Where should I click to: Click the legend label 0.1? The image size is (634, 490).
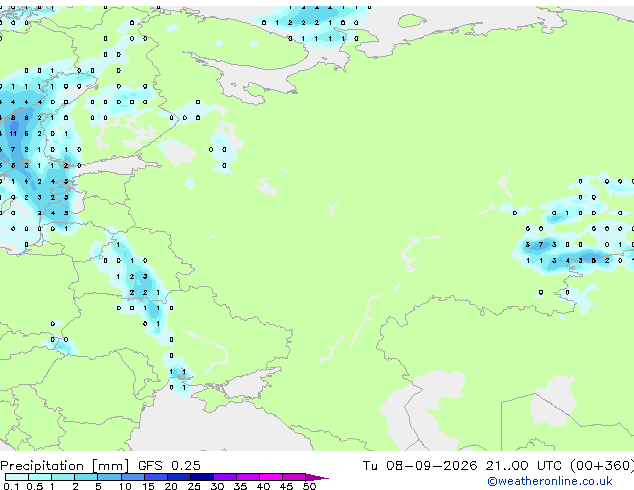11,486
